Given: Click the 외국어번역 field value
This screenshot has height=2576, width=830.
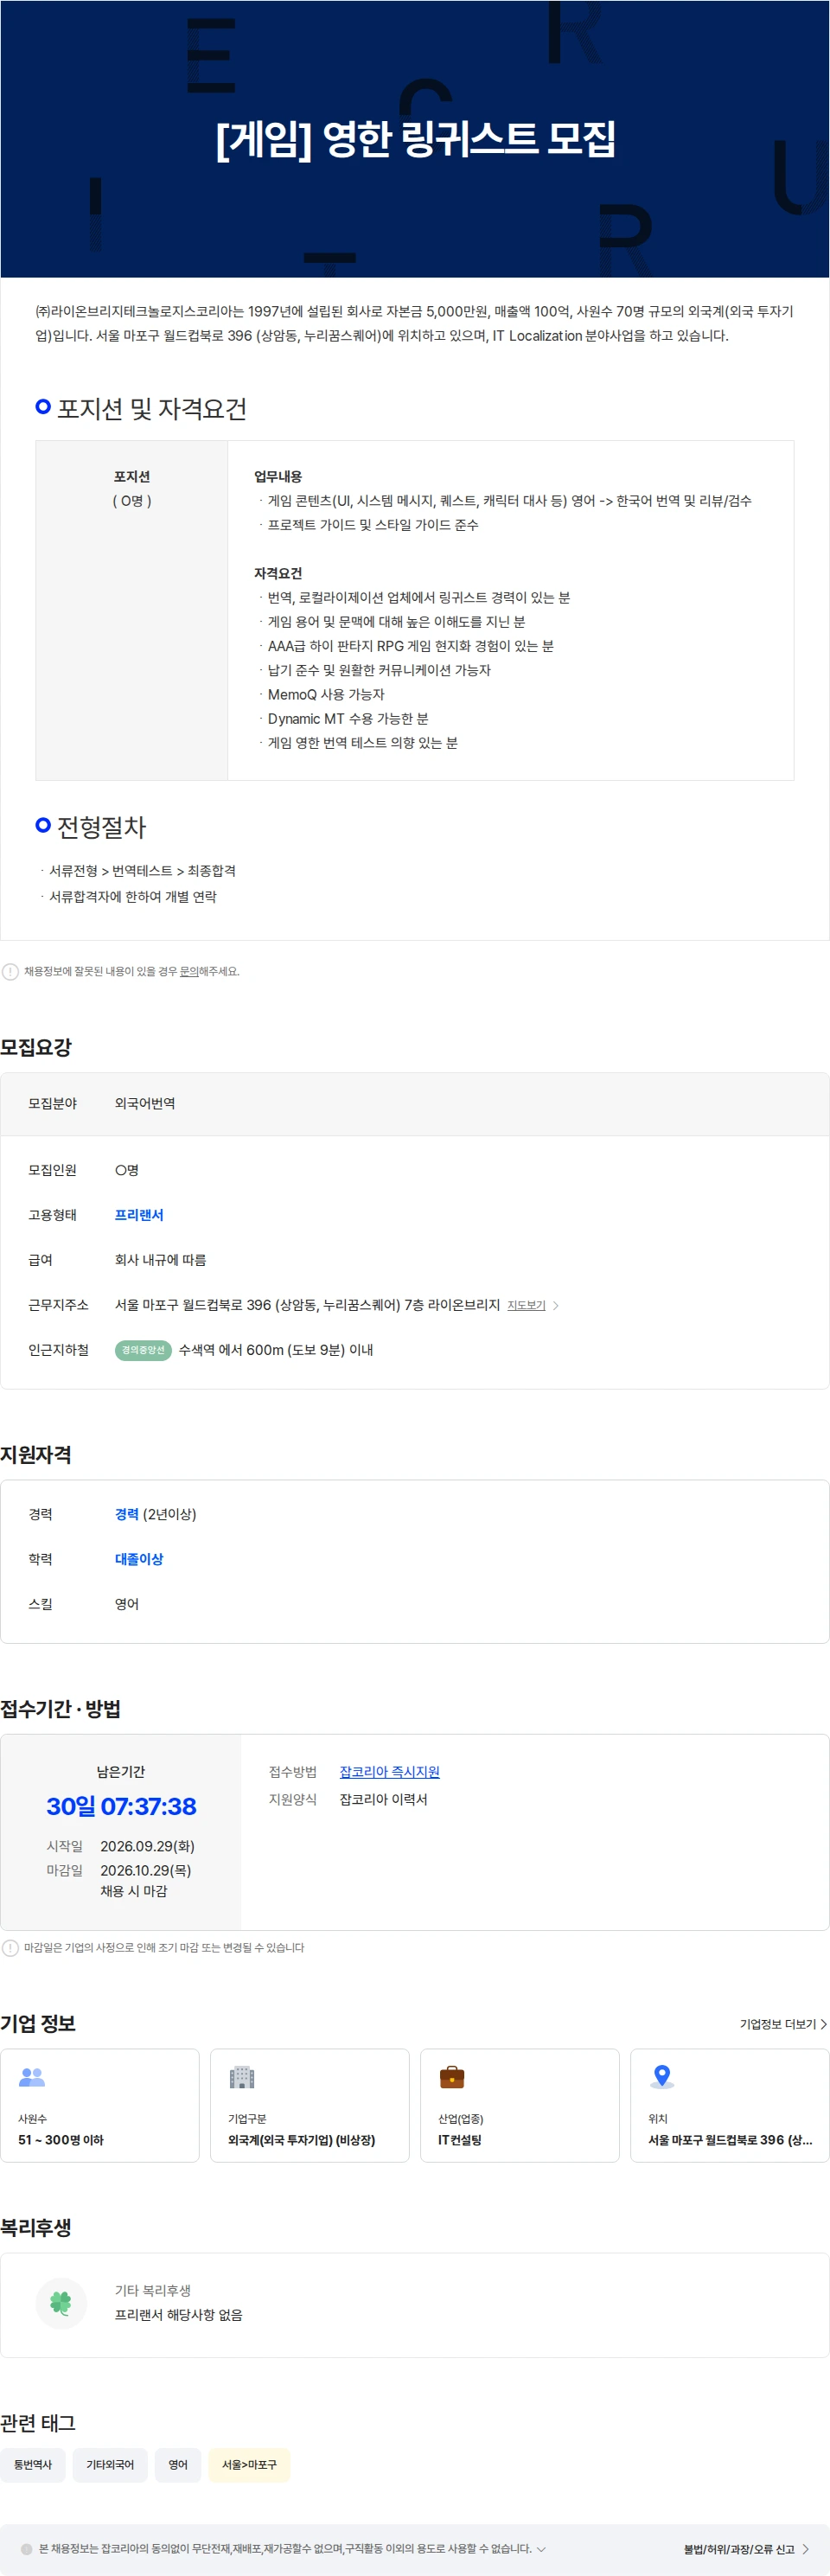Looking at the screenshot, I should coord(145,1103).
